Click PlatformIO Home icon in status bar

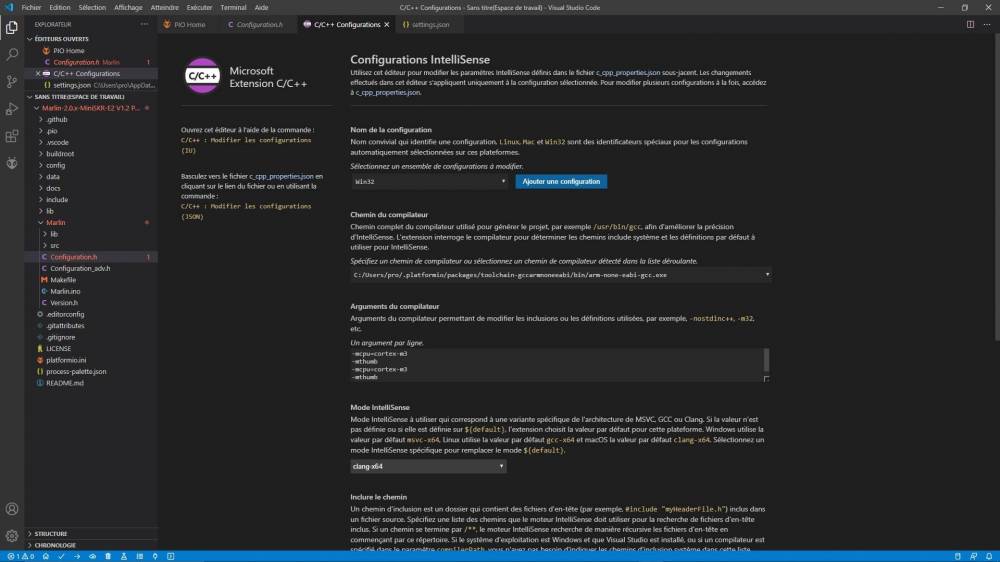pos(46,556)
